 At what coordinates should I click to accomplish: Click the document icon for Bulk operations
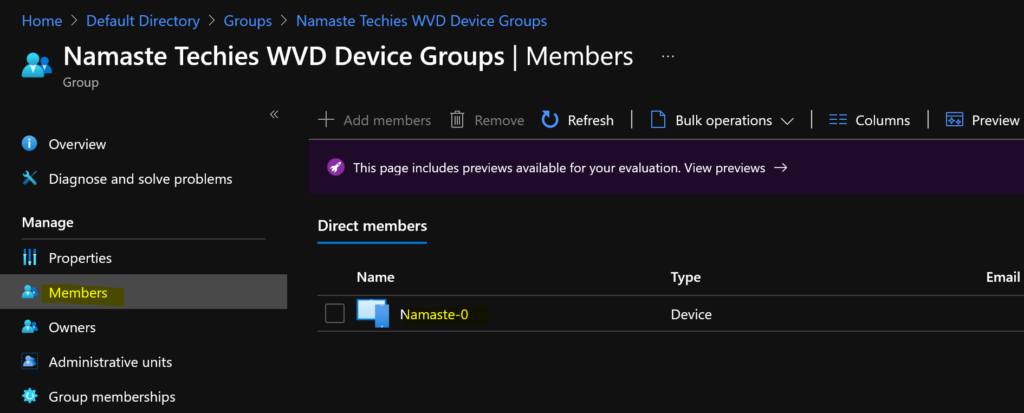tap(658, 120)
